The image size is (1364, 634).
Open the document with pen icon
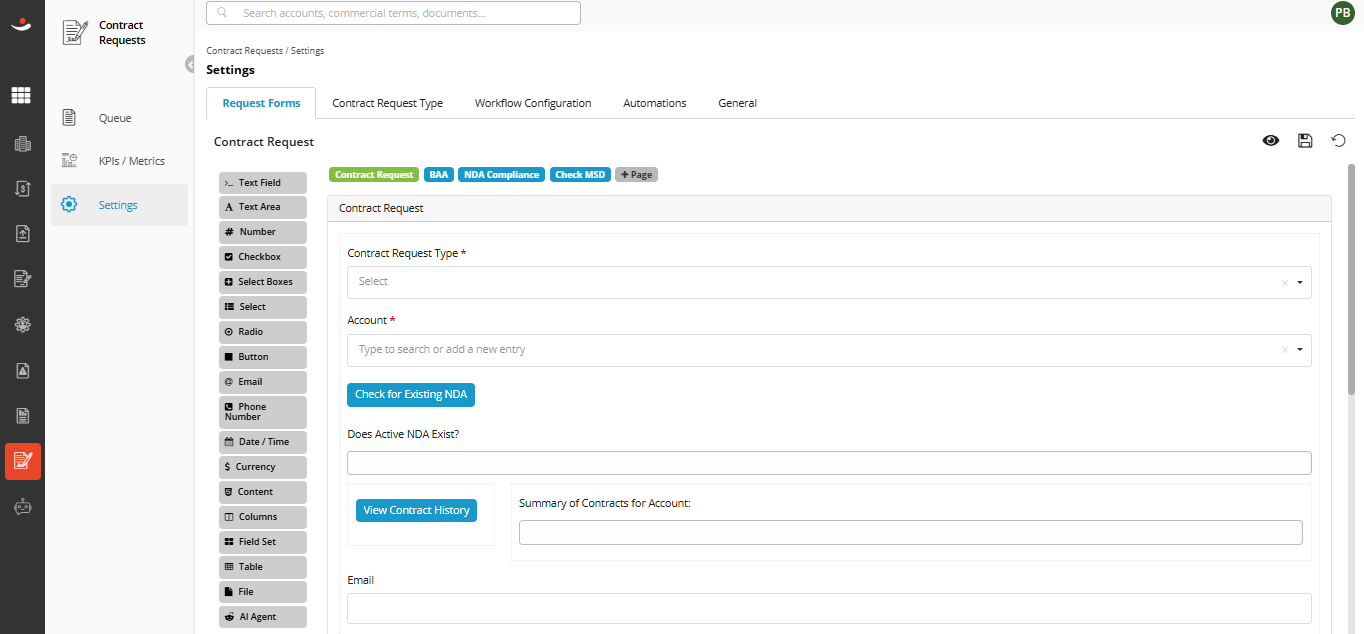coord(22,279)
